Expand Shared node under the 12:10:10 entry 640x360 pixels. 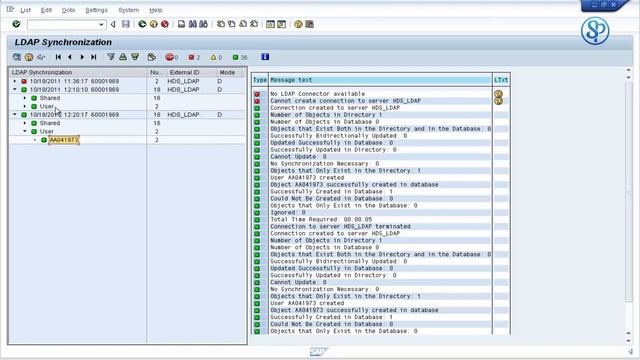[25, 98]
